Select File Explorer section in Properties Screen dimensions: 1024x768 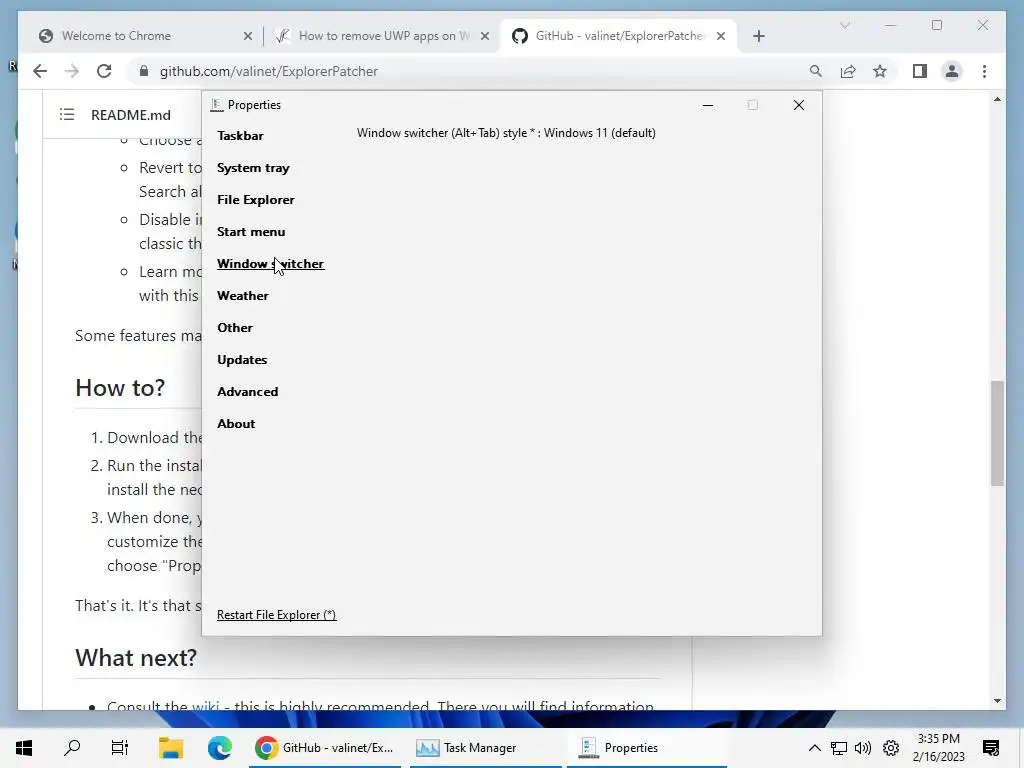(255, 200)
